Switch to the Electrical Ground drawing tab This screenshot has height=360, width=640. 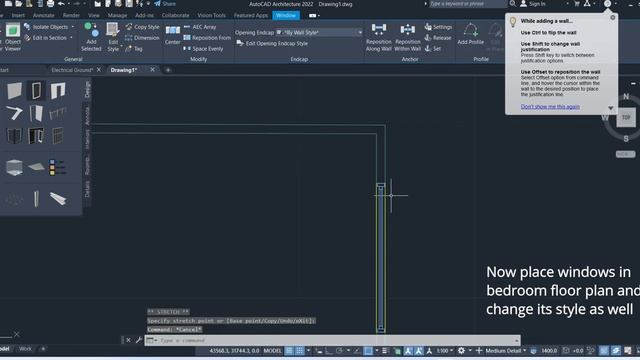[72, 70]
